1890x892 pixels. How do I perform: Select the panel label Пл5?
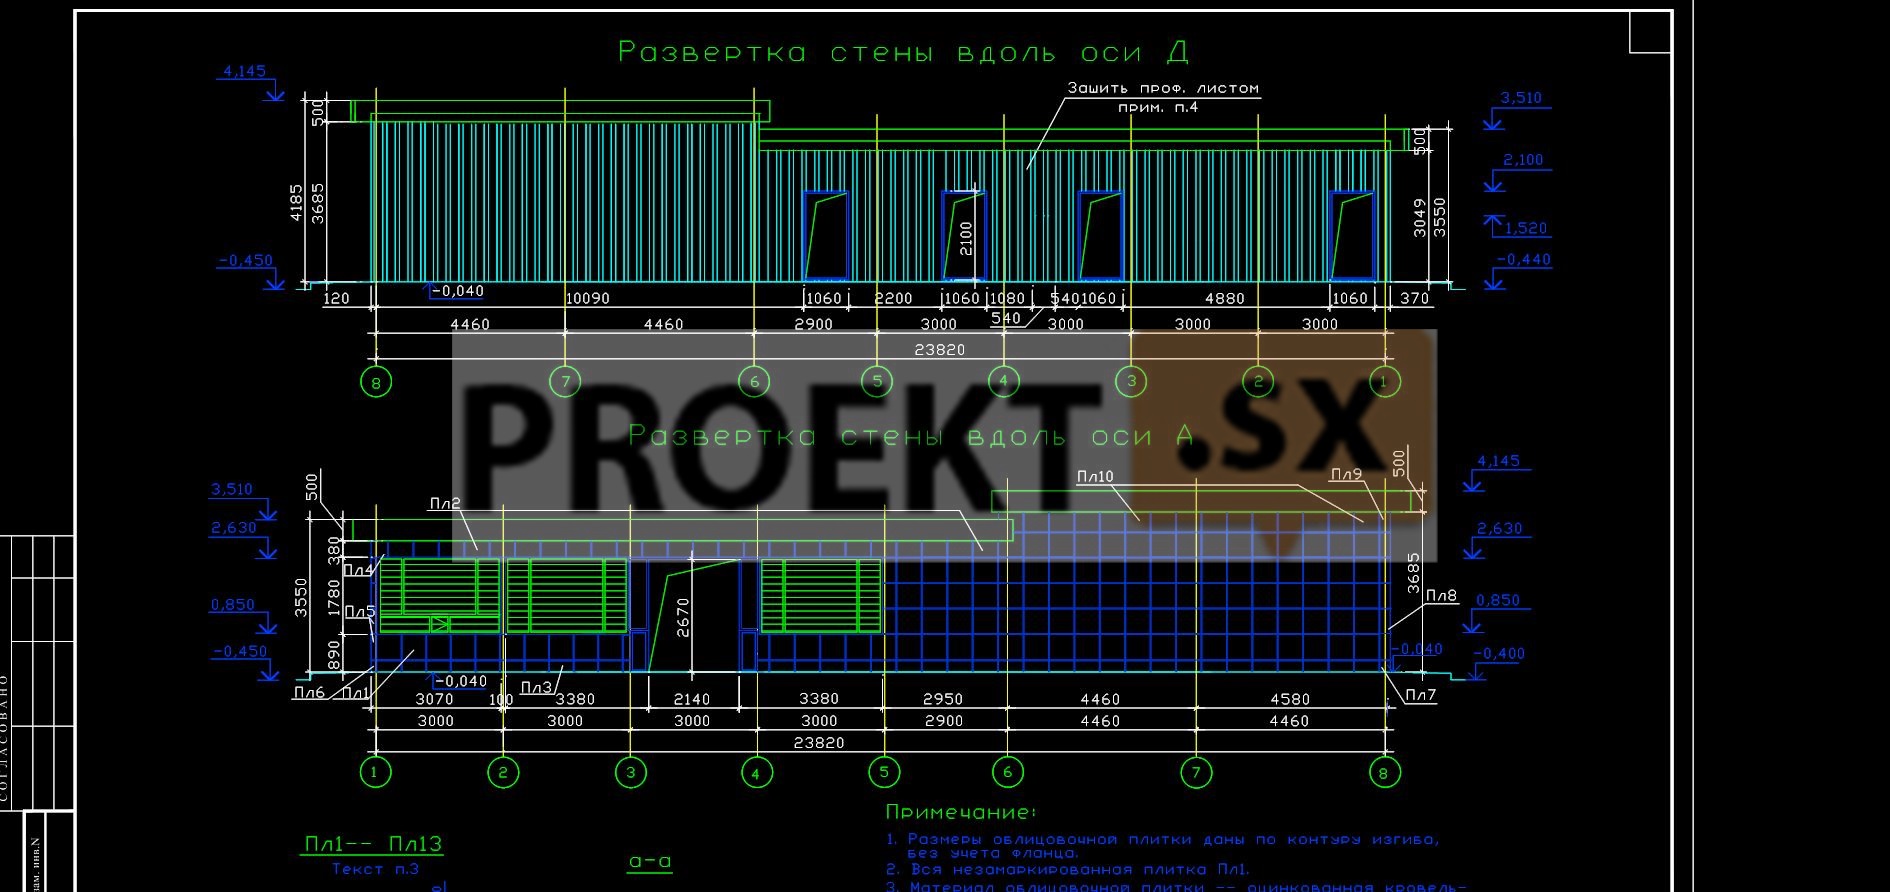[360, 611]
